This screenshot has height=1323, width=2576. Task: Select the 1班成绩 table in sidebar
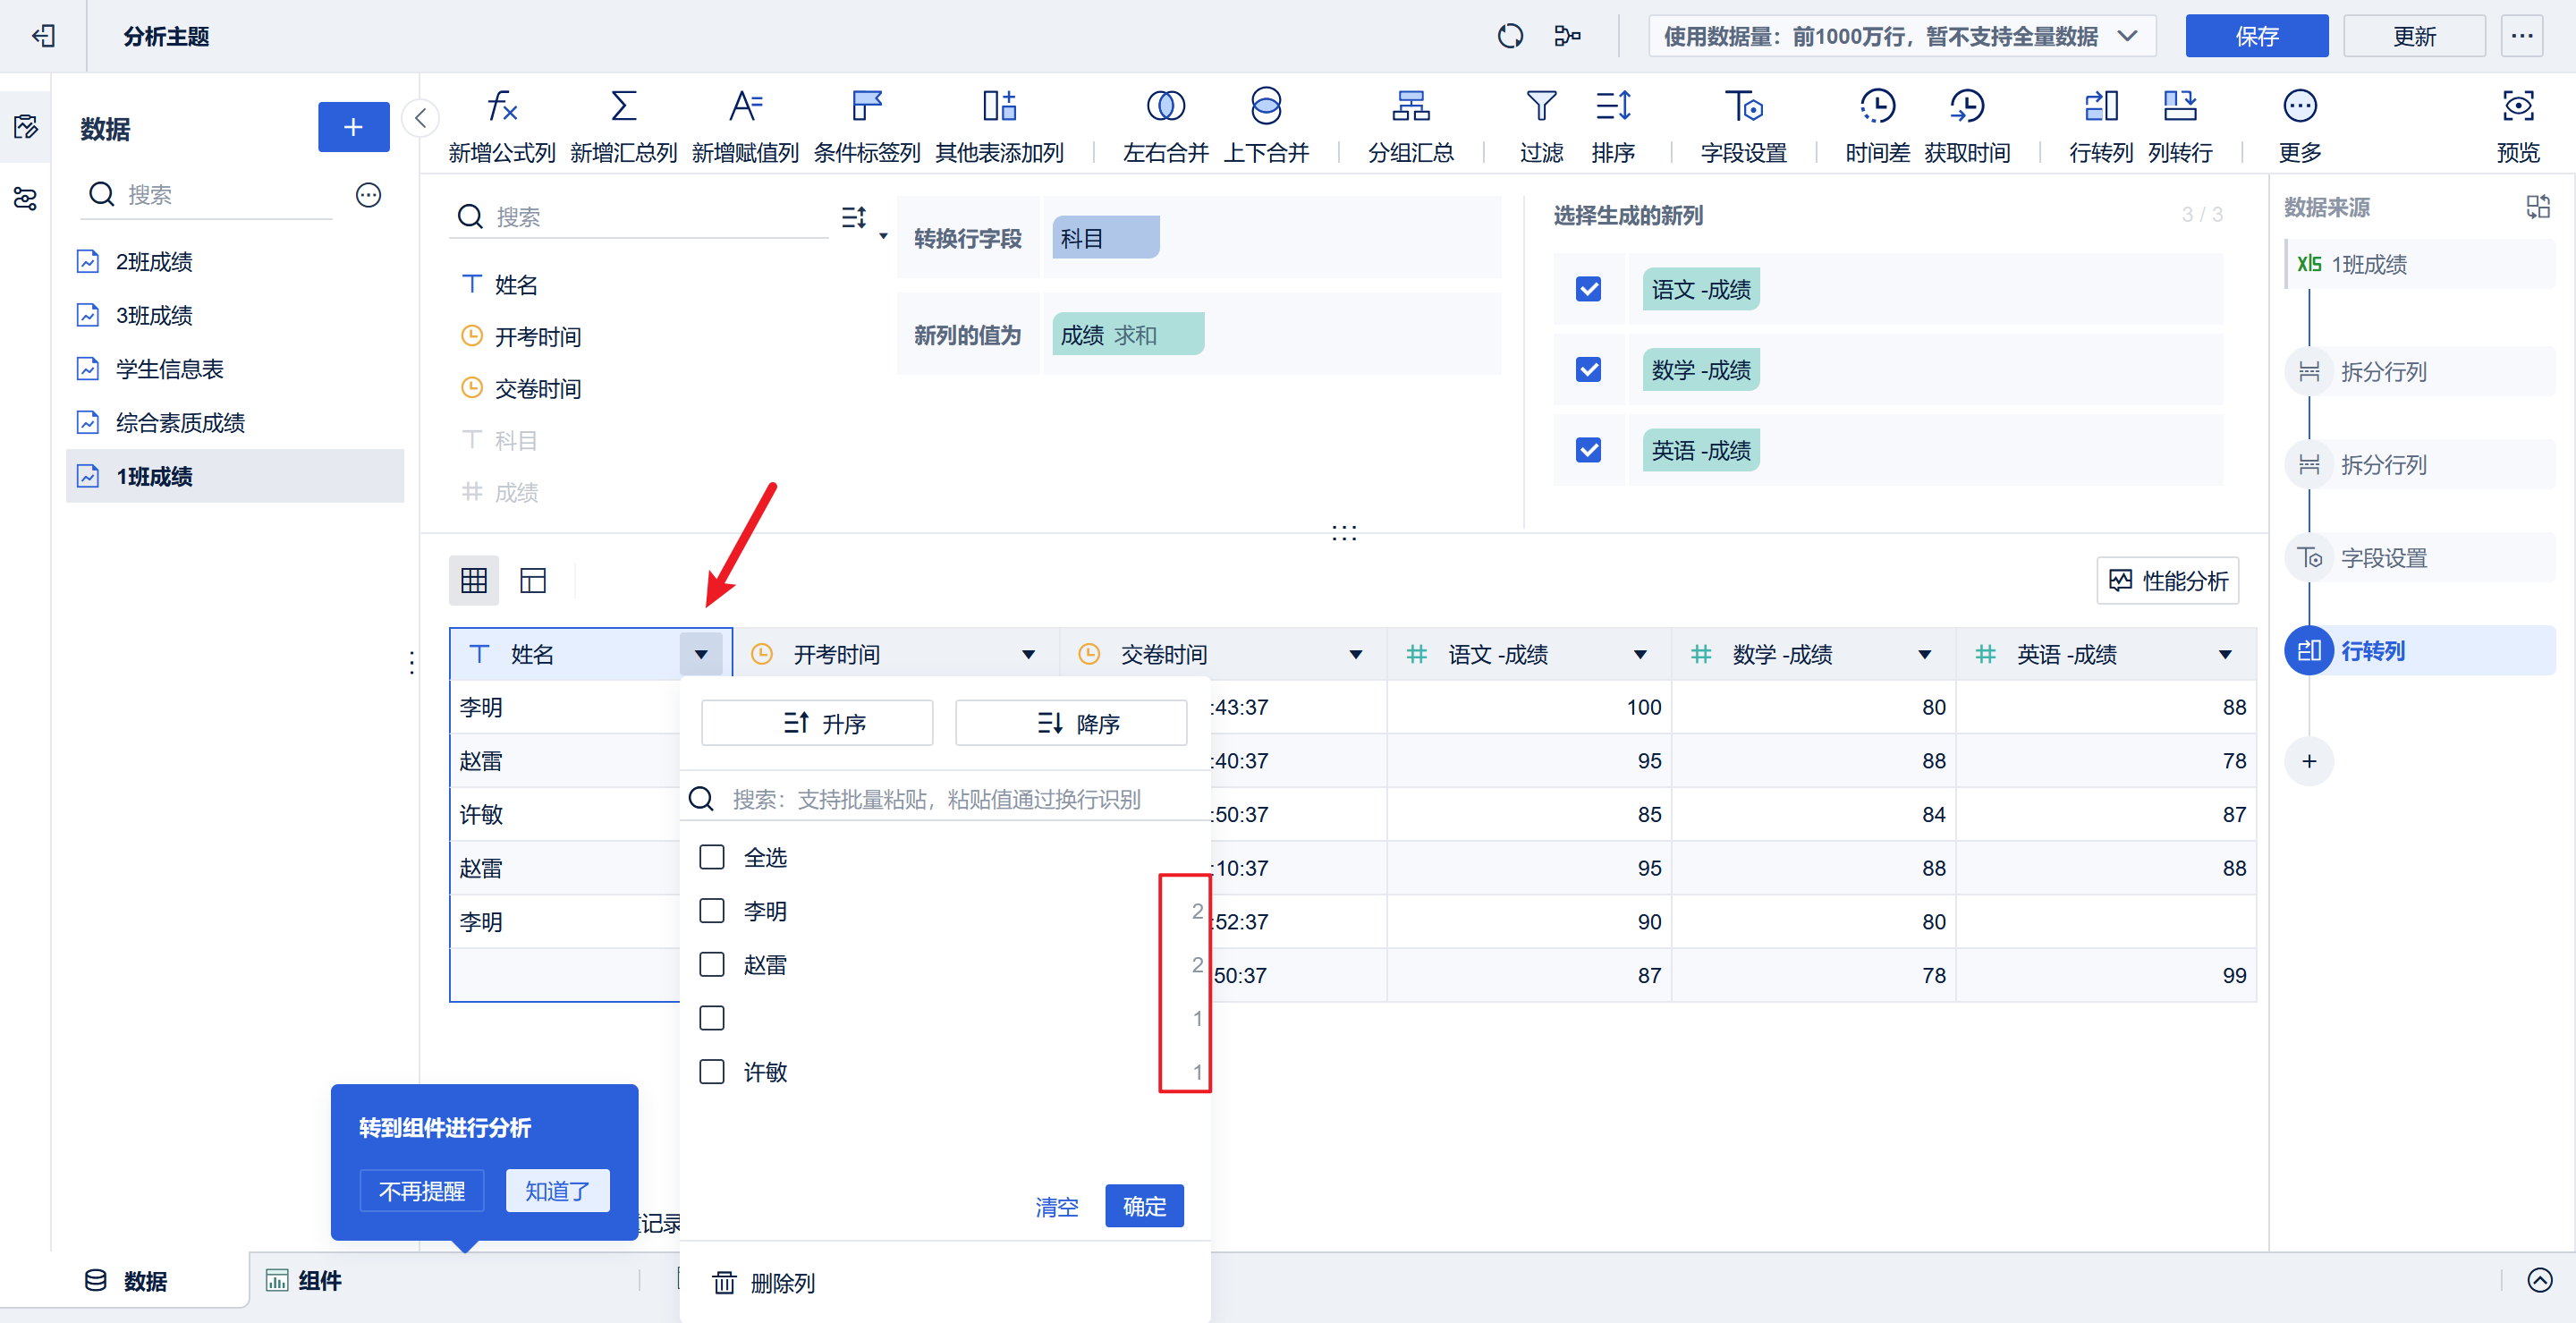(x=155, y=476)
